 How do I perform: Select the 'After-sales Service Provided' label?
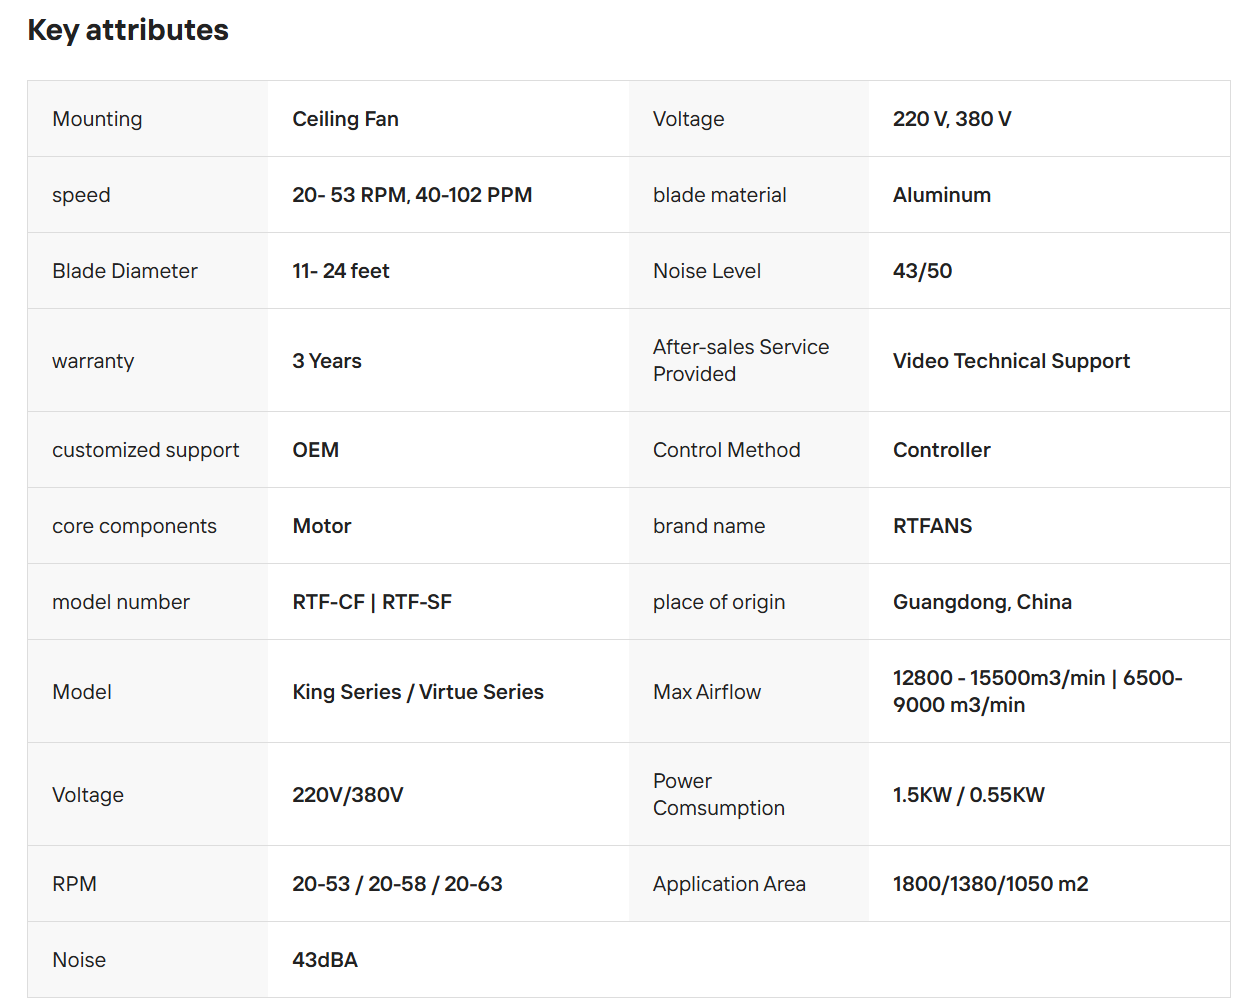click(x=741, y=360)
